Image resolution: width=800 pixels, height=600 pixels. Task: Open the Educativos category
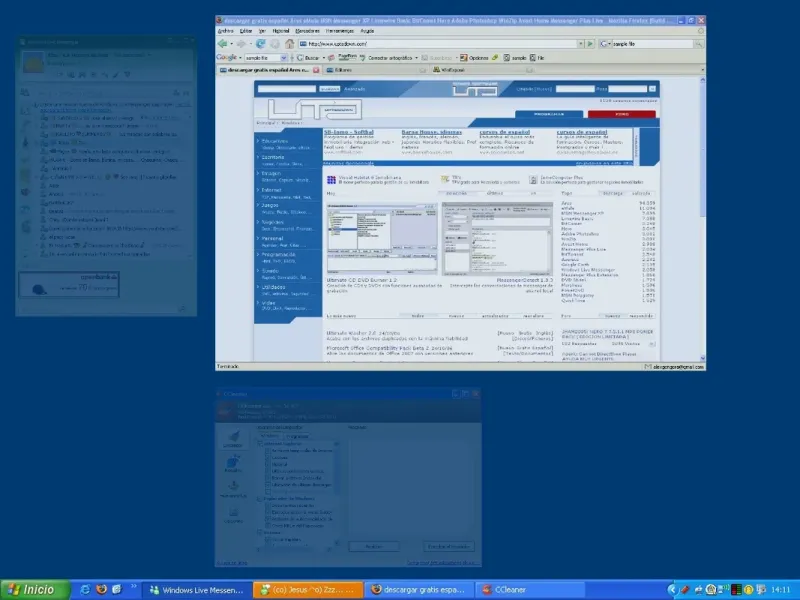tap(275, 141)
